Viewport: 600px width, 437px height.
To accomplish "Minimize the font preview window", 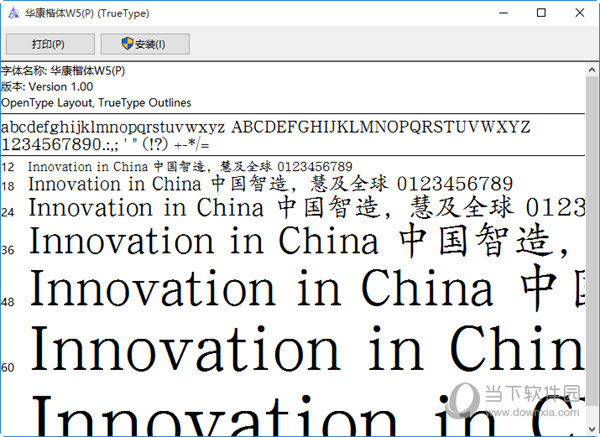I will (x=504, y=13).
